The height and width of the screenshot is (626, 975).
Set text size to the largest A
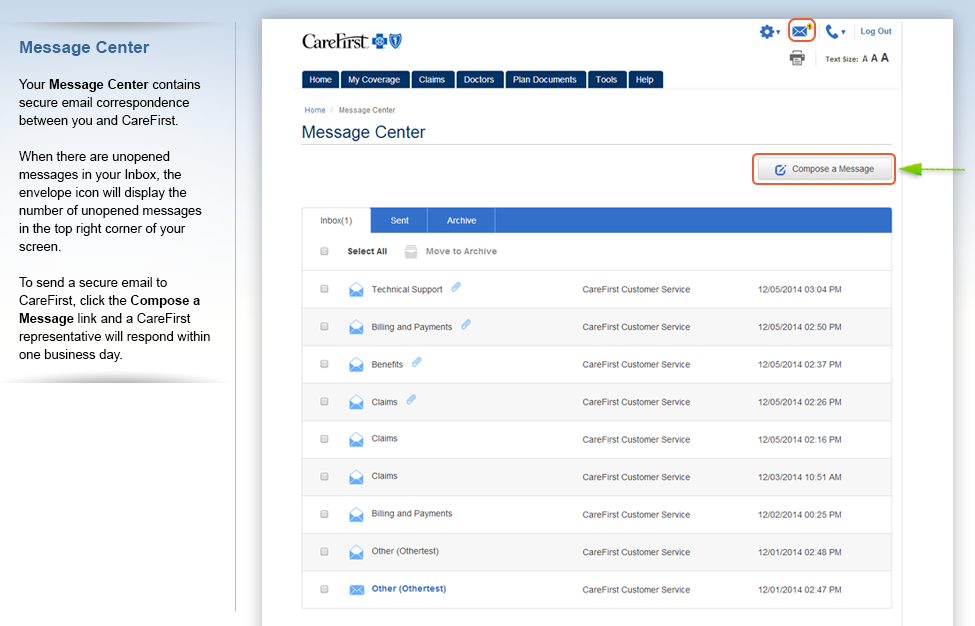(x=885, y=58)
